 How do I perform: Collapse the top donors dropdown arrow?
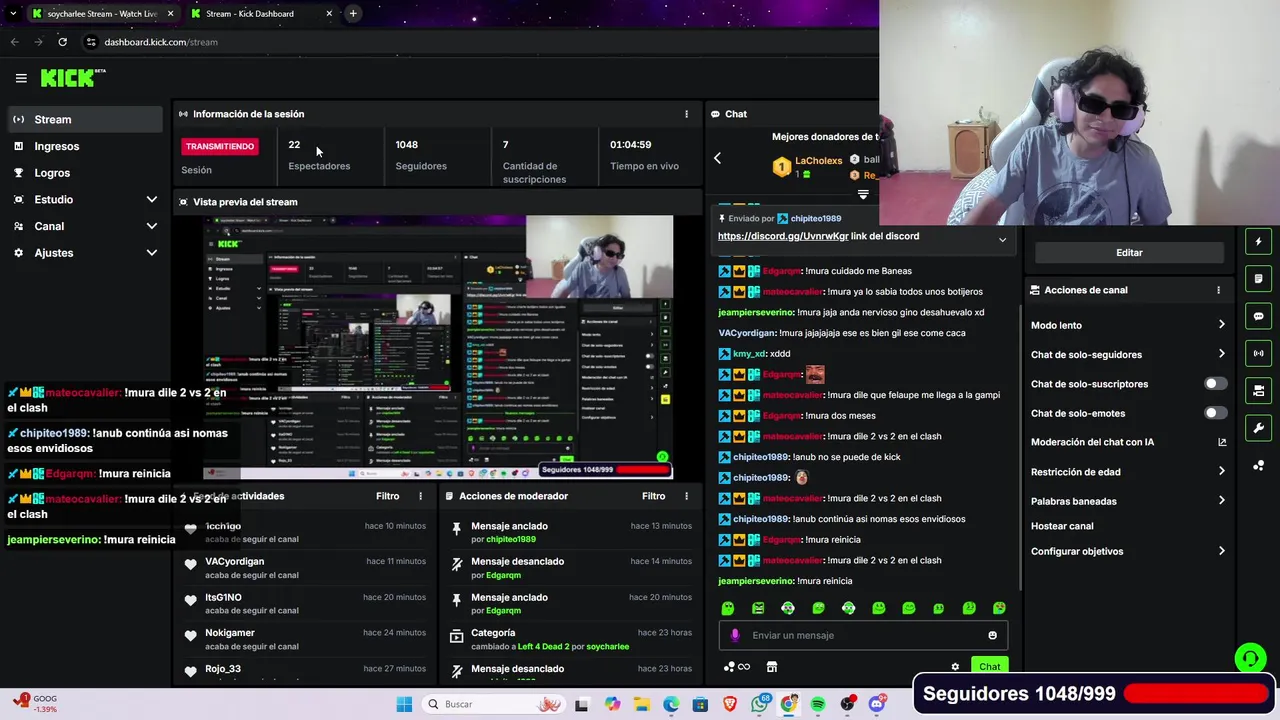pyautogui.click(x=863, y=194)
